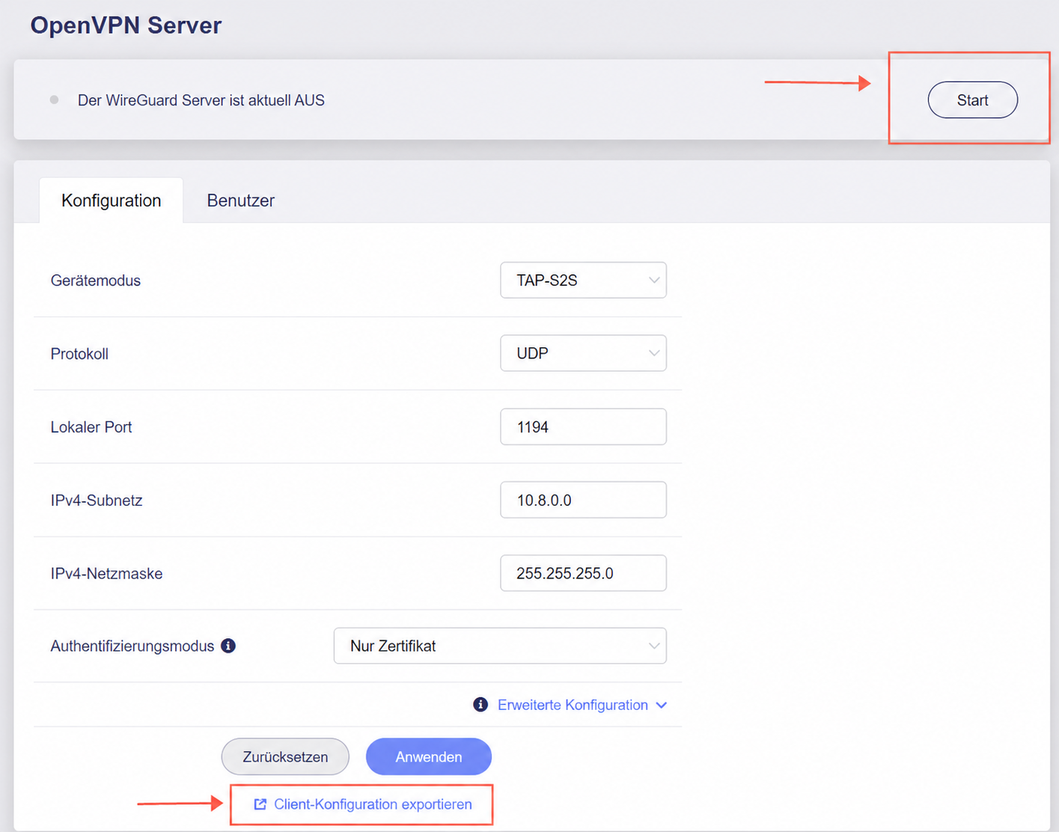The image size is (1059, 832).
Task: Click the 'Protokoll' label
Action: [80, 354]
